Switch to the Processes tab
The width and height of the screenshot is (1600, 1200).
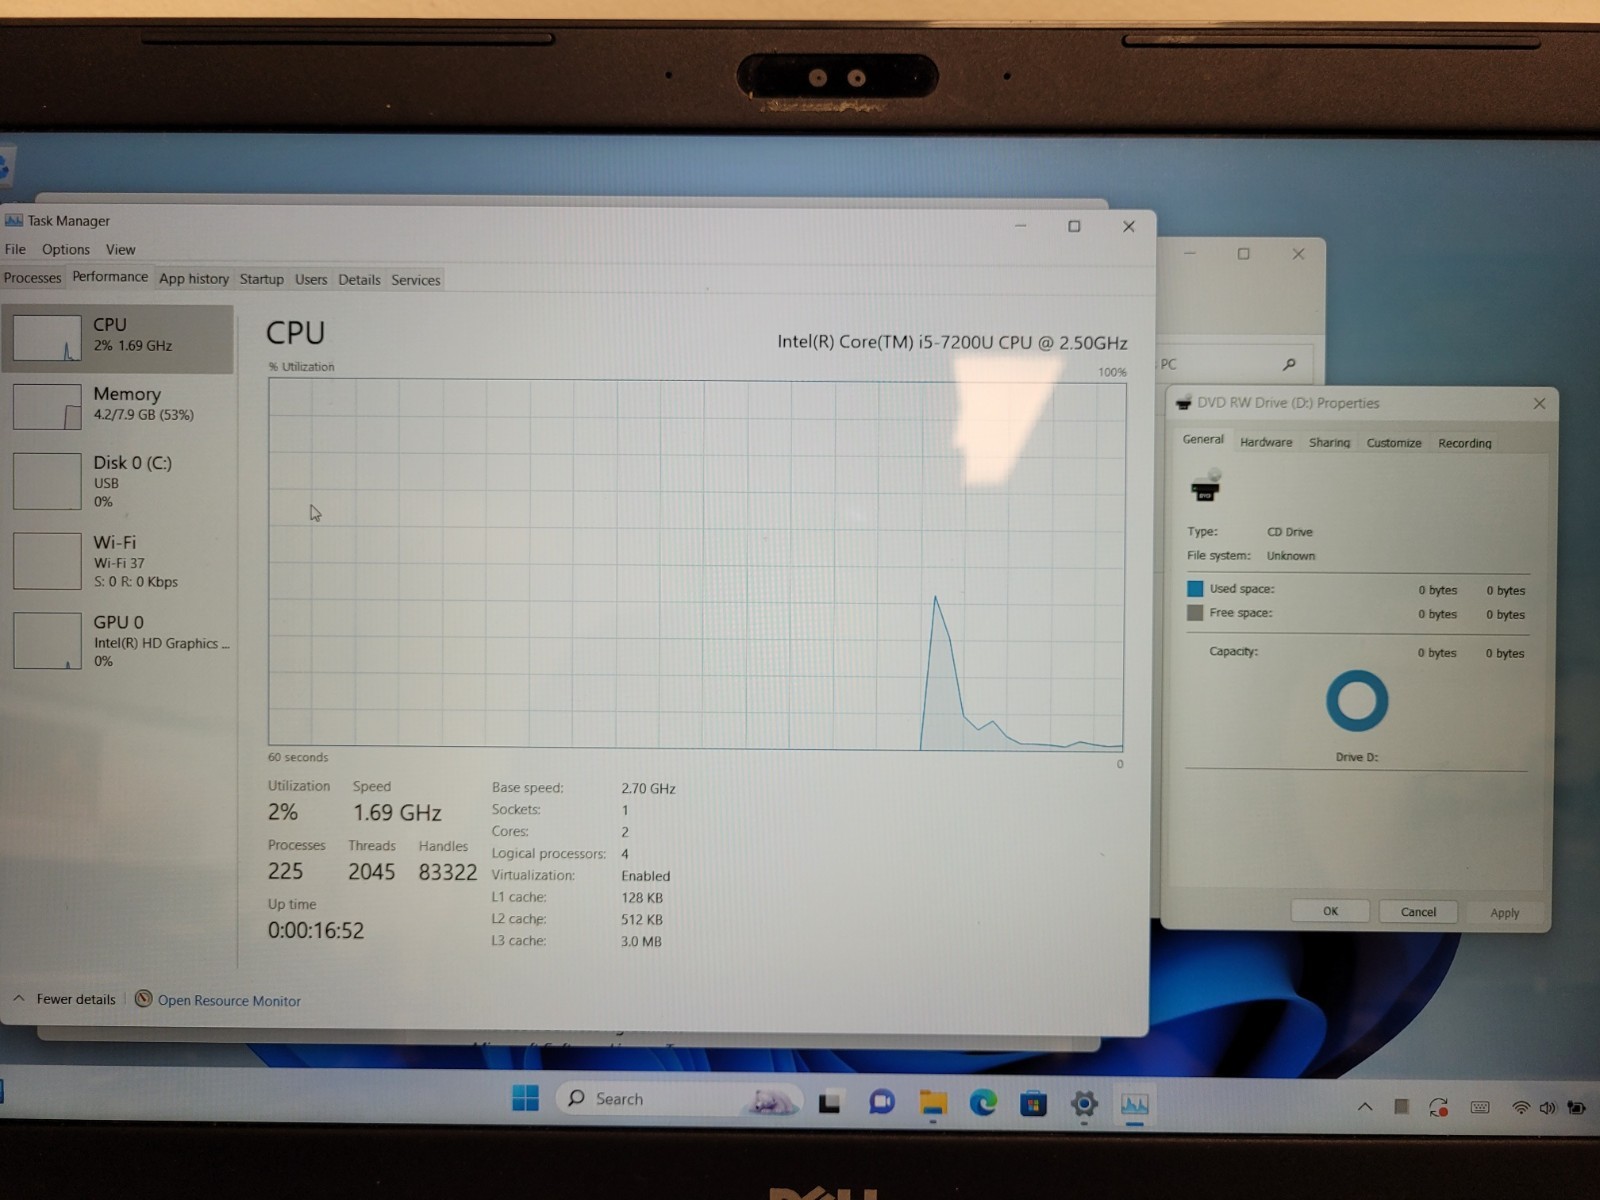[x=32, y=278]
